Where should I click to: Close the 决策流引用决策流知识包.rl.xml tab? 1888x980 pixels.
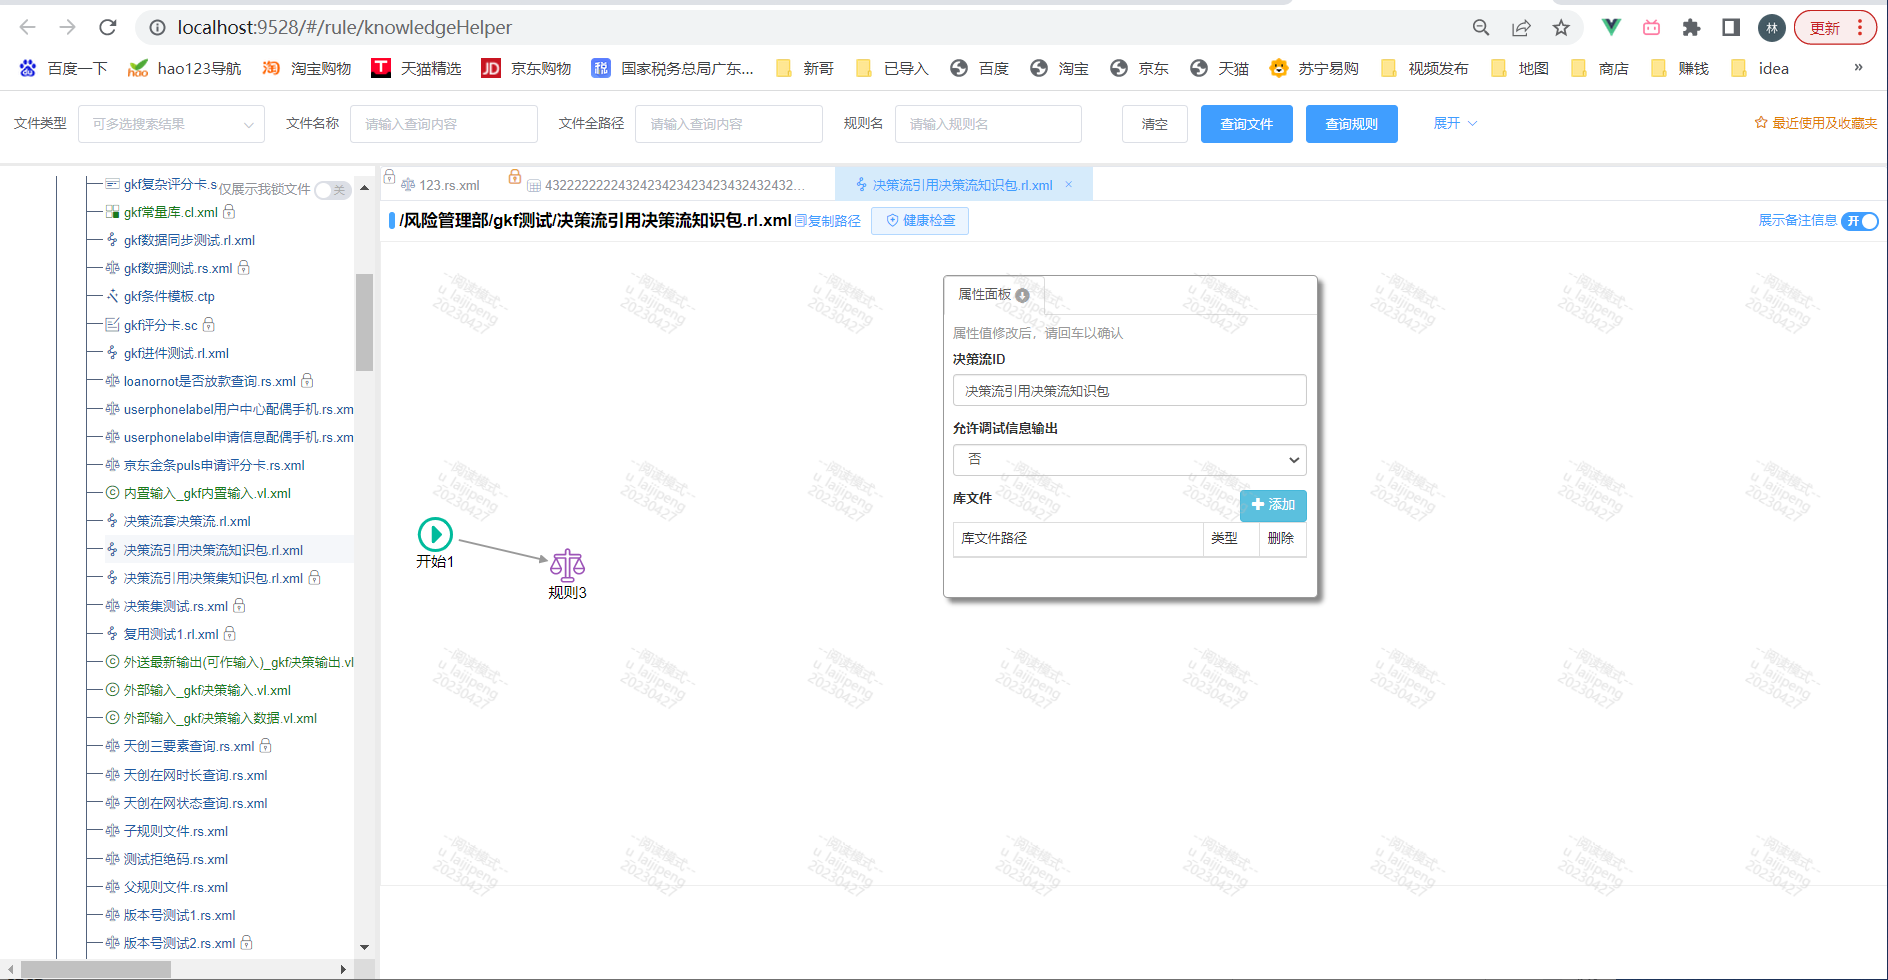tap(1068, 184)
